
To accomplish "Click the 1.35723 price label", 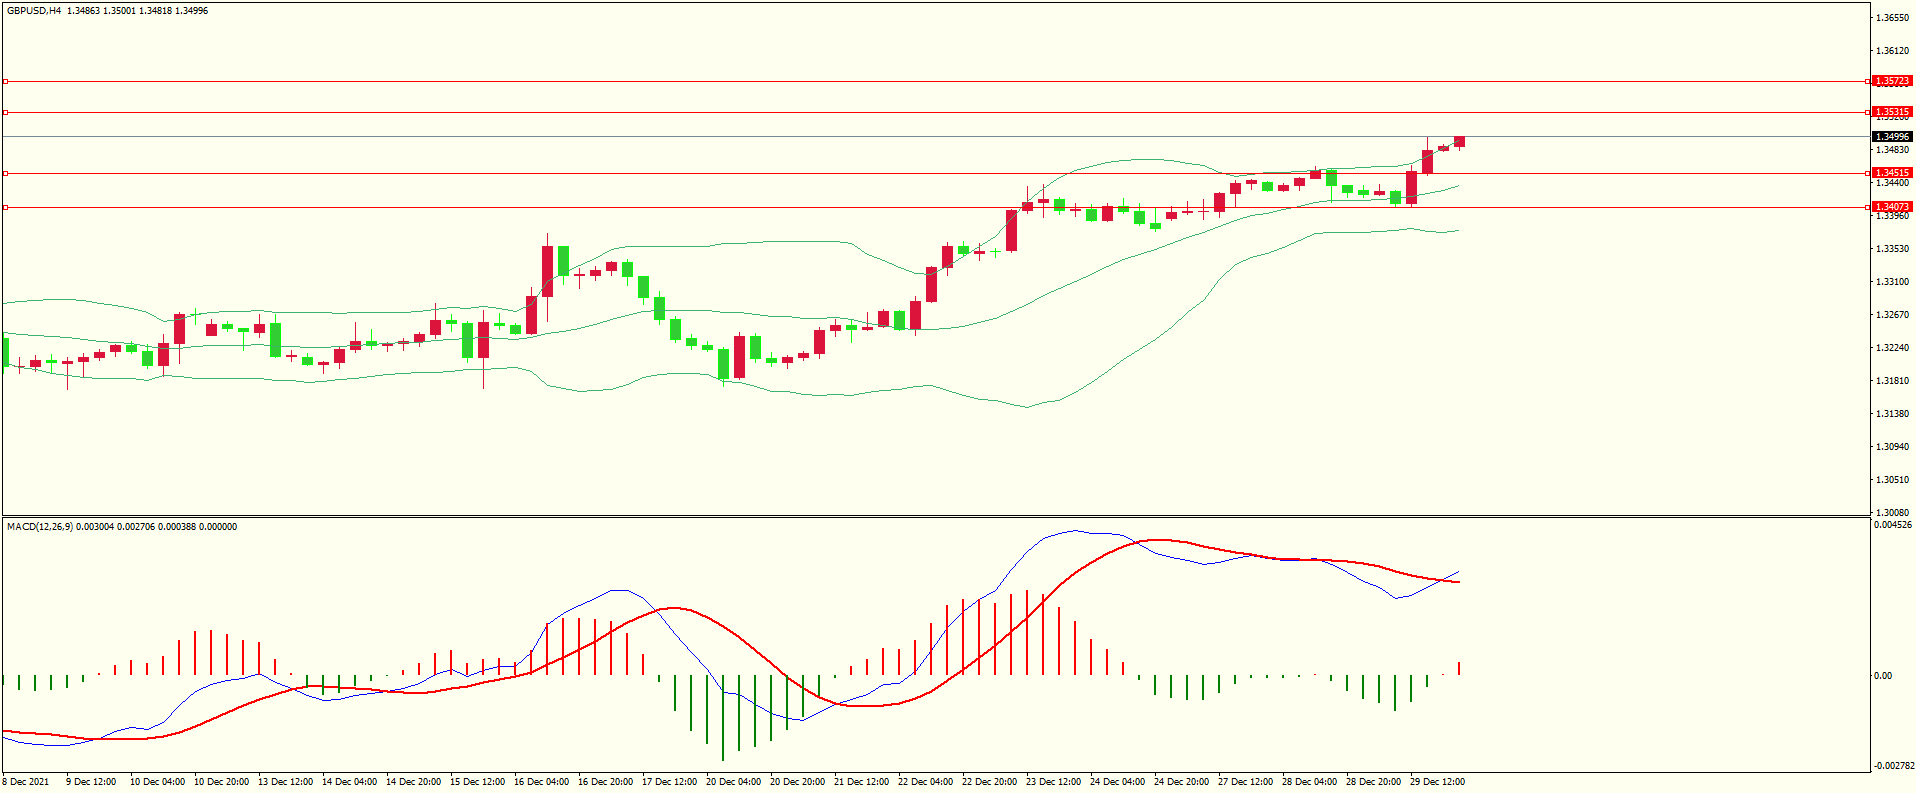I will coord(1892,81).
